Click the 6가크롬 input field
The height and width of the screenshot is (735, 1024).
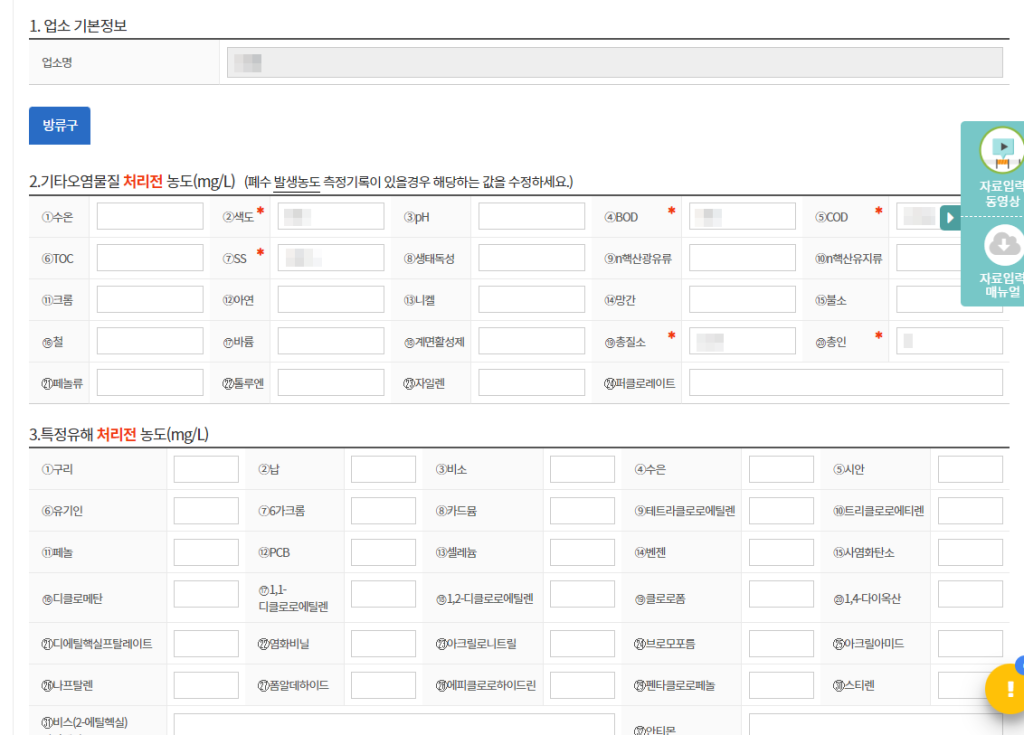tap(383, 511)
